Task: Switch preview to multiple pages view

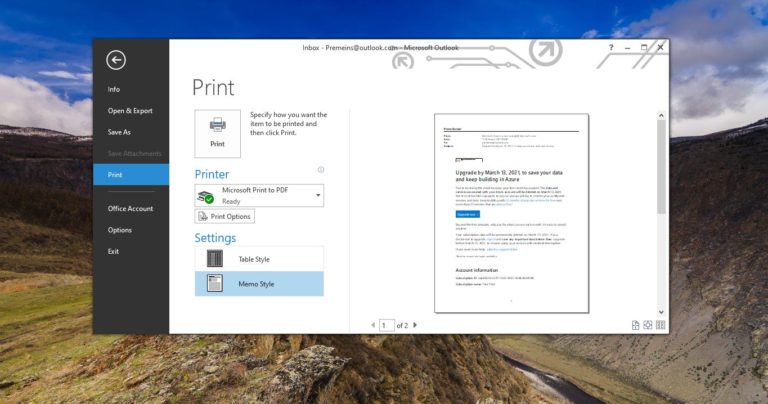Action: (x=660, y=325)
